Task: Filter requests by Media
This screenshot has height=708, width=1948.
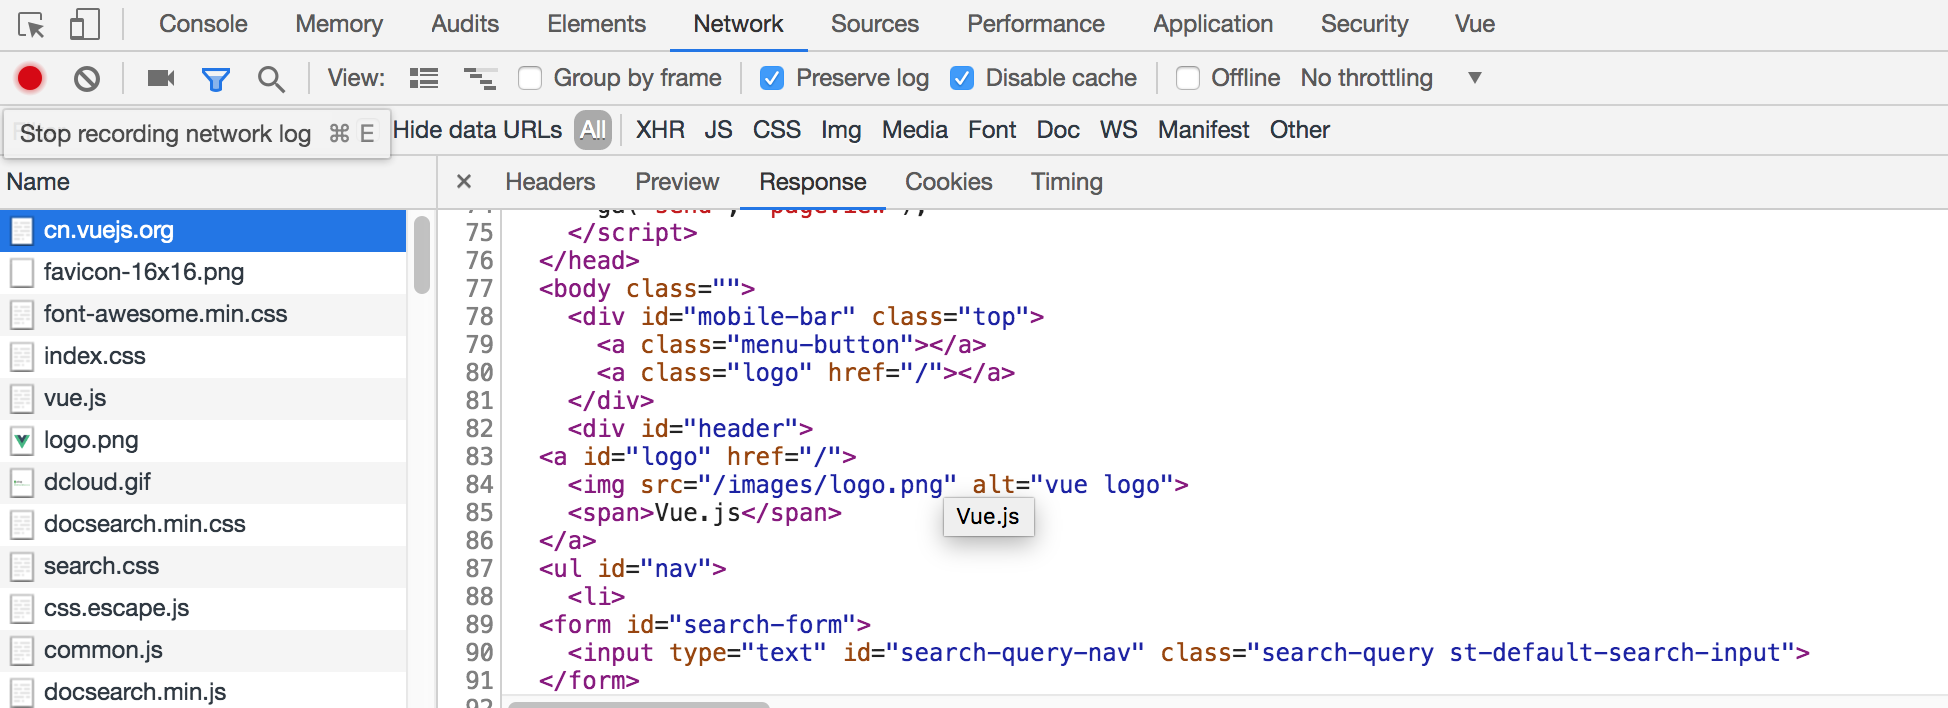Action: (915, 130)
